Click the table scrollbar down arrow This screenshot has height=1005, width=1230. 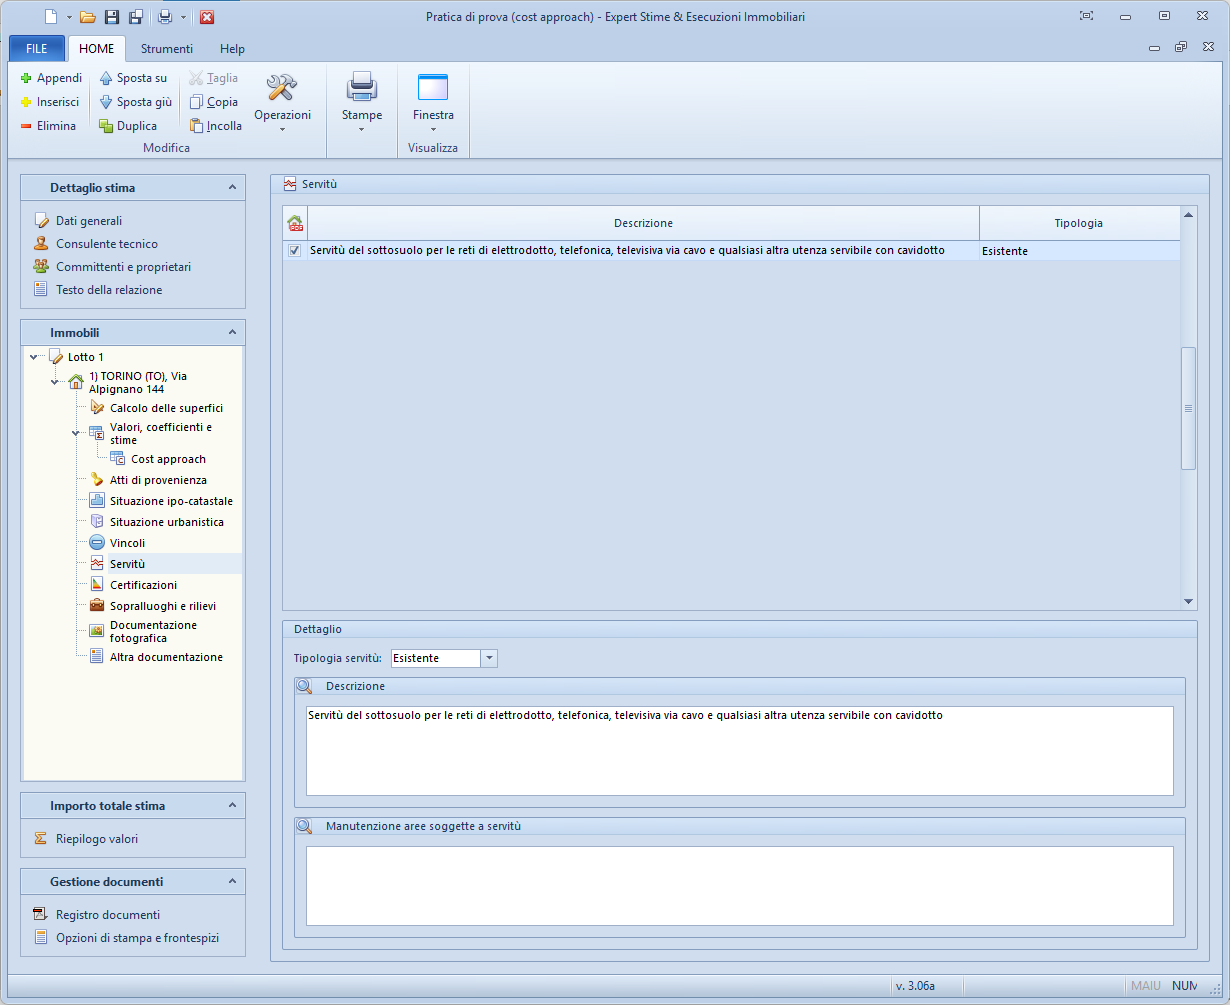coord(1189,601)
